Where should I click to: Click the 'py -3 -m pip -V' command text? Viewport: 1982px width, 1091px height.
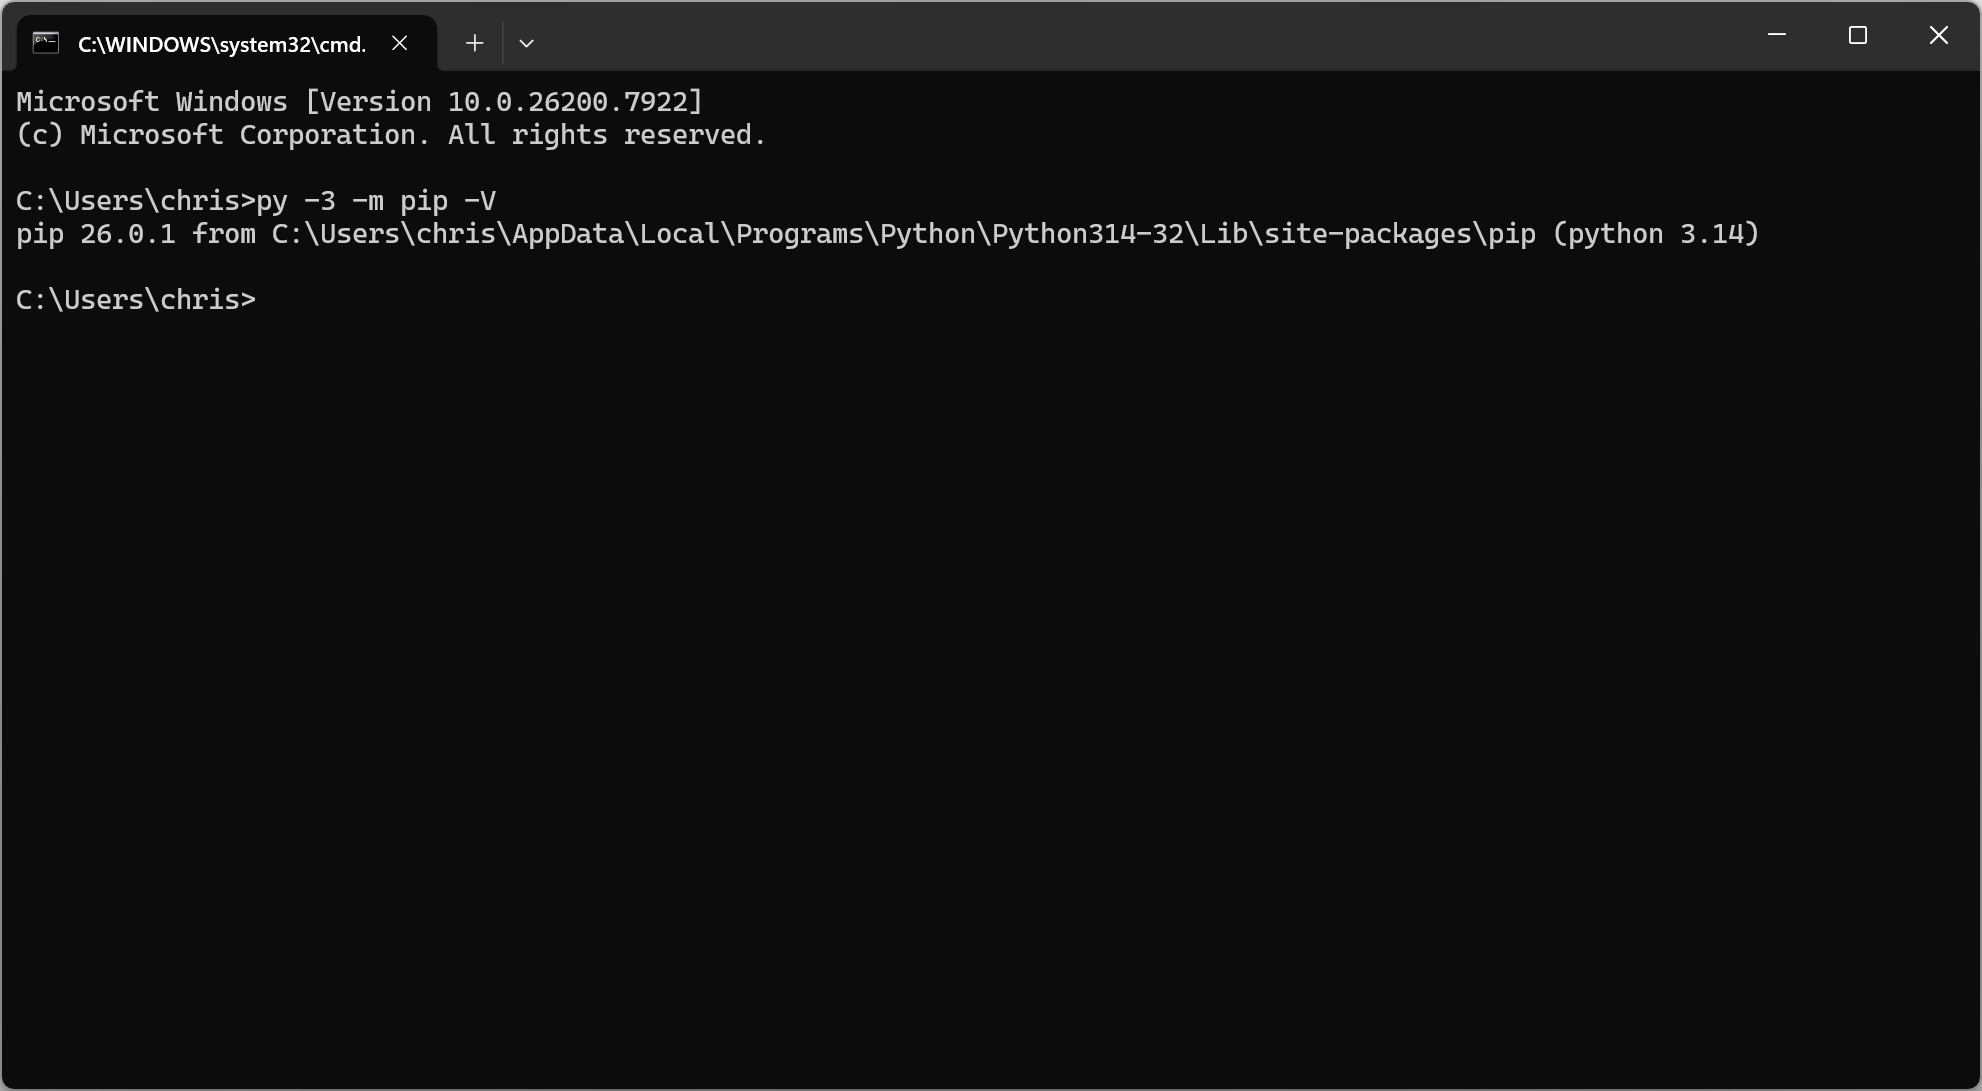376,201
